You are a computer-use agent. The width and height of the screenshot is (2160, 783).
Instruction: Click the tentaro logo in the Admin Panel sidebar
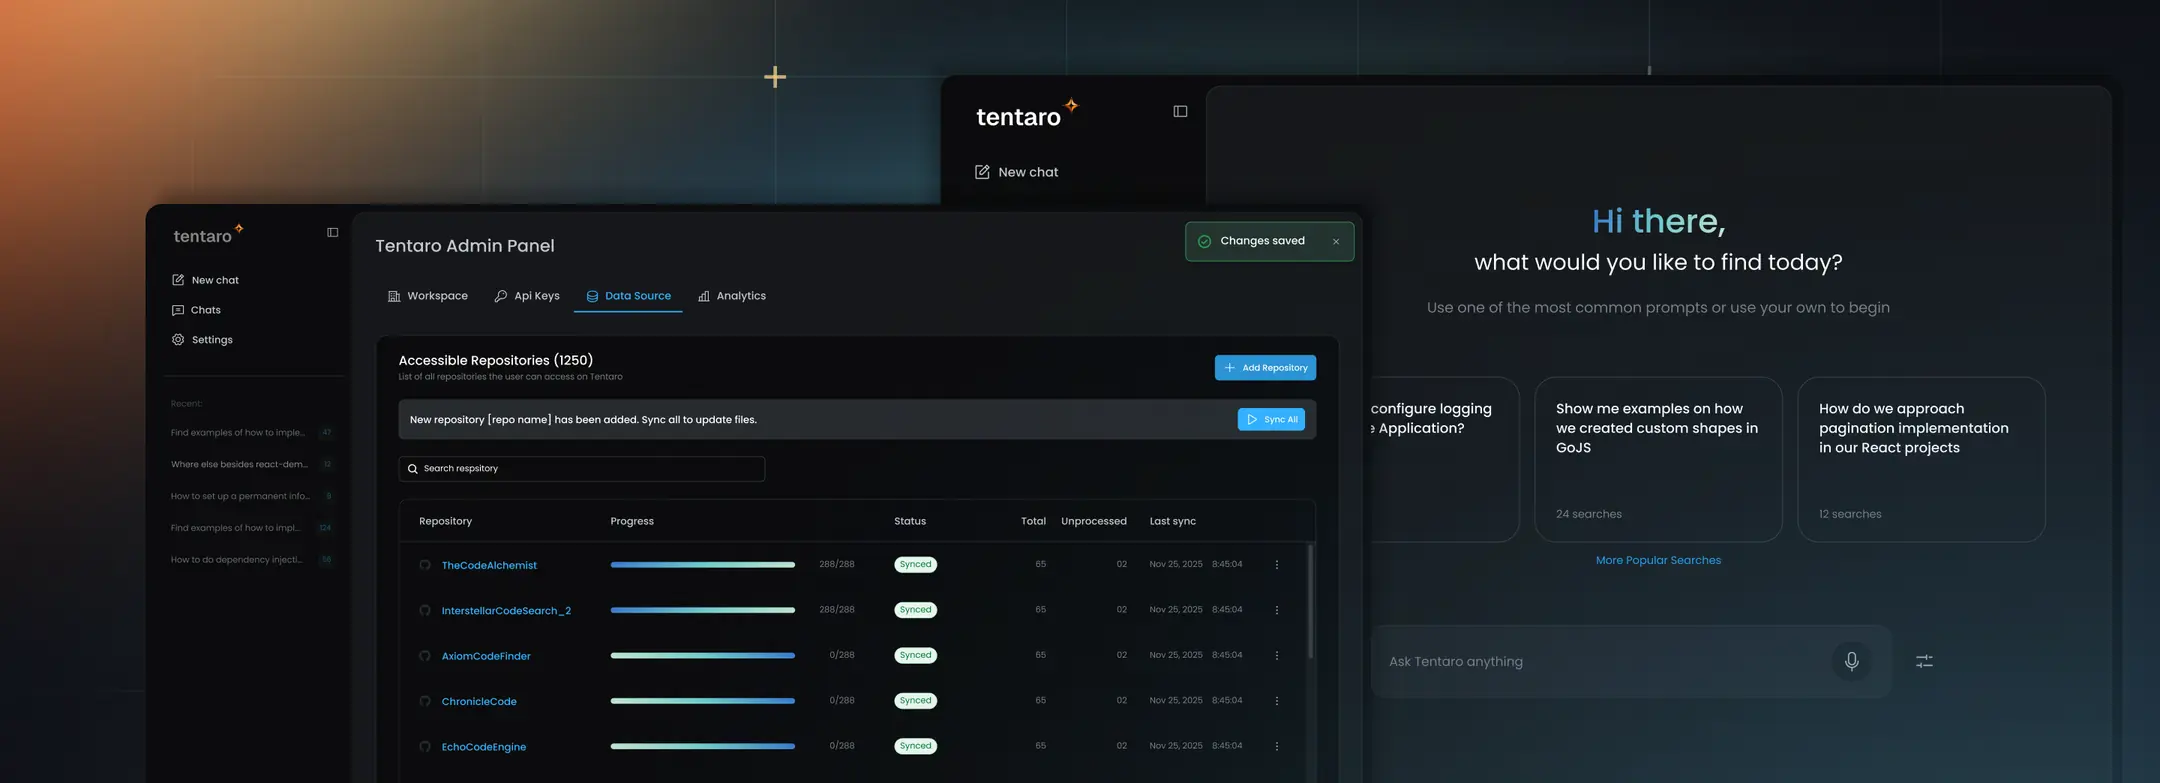click(x=208, y=235)
